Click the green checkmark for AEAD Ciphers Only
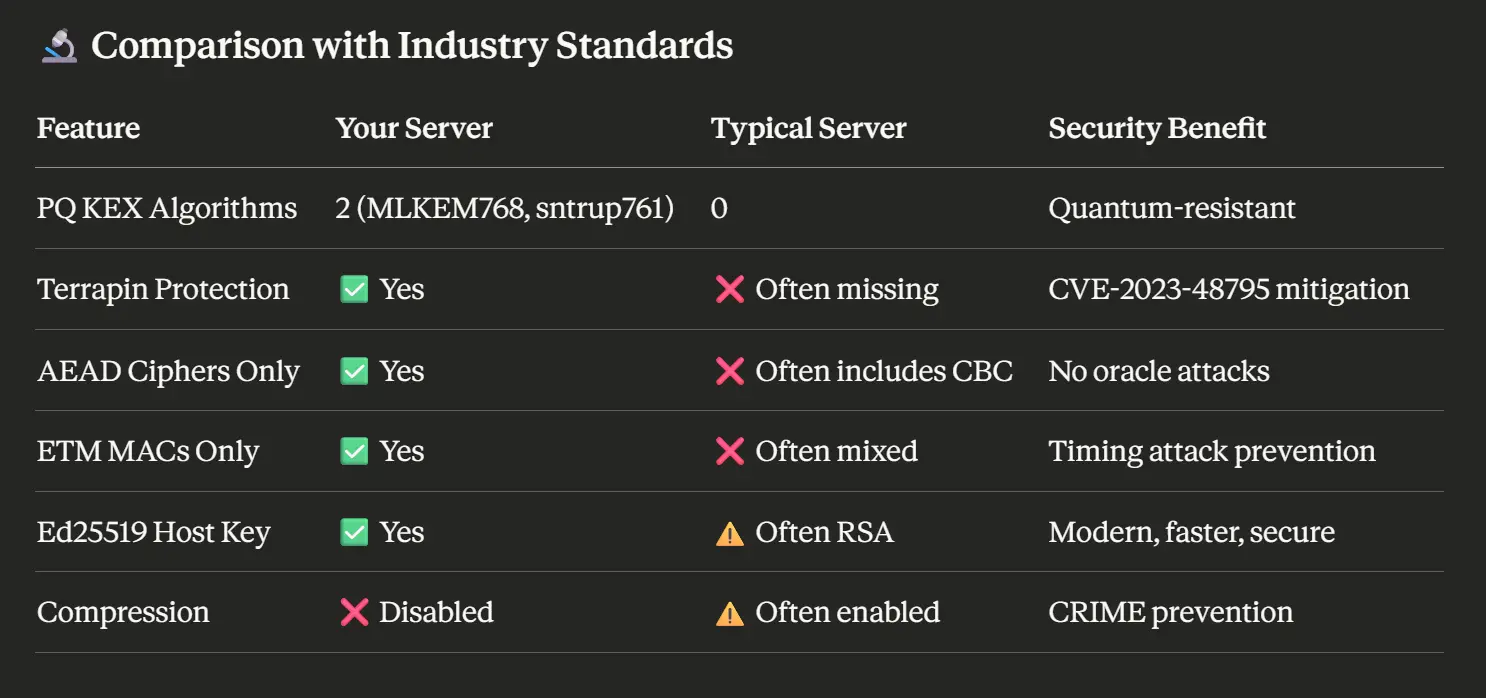The height and width of the screenshot is (698, 1486). point(354,372)
